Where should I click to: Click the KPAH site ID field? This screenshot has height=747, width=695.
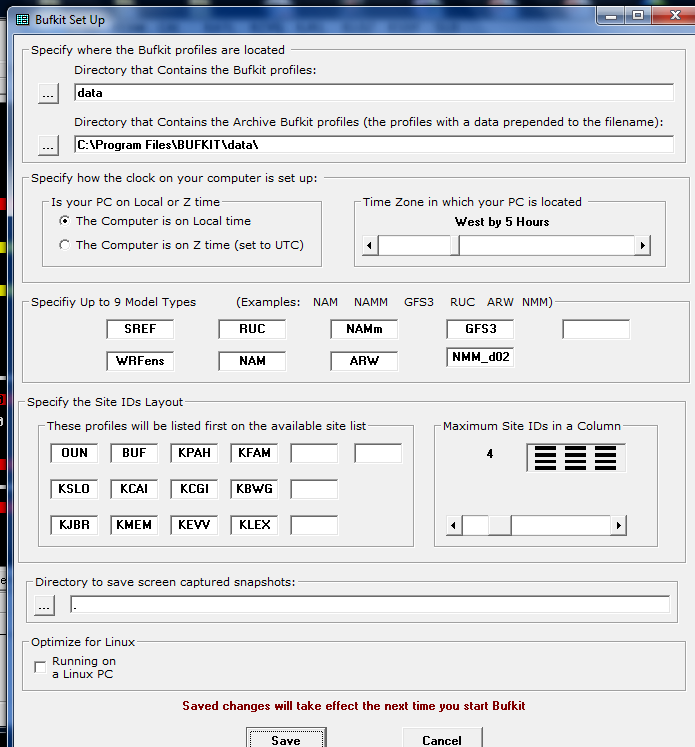click(x=194, y=453)
